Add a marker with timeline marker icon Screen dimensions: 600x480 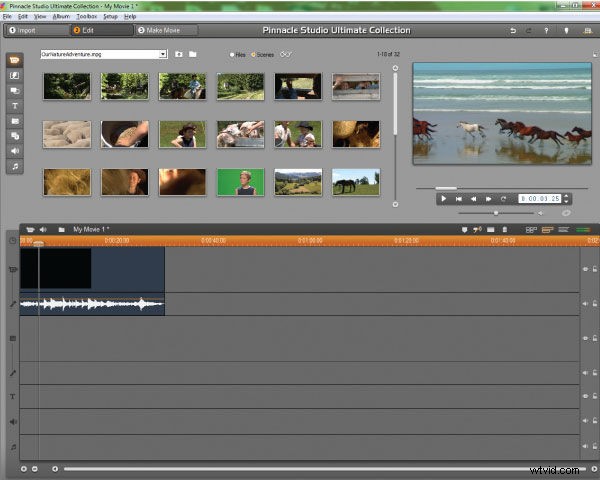(464, 230)
